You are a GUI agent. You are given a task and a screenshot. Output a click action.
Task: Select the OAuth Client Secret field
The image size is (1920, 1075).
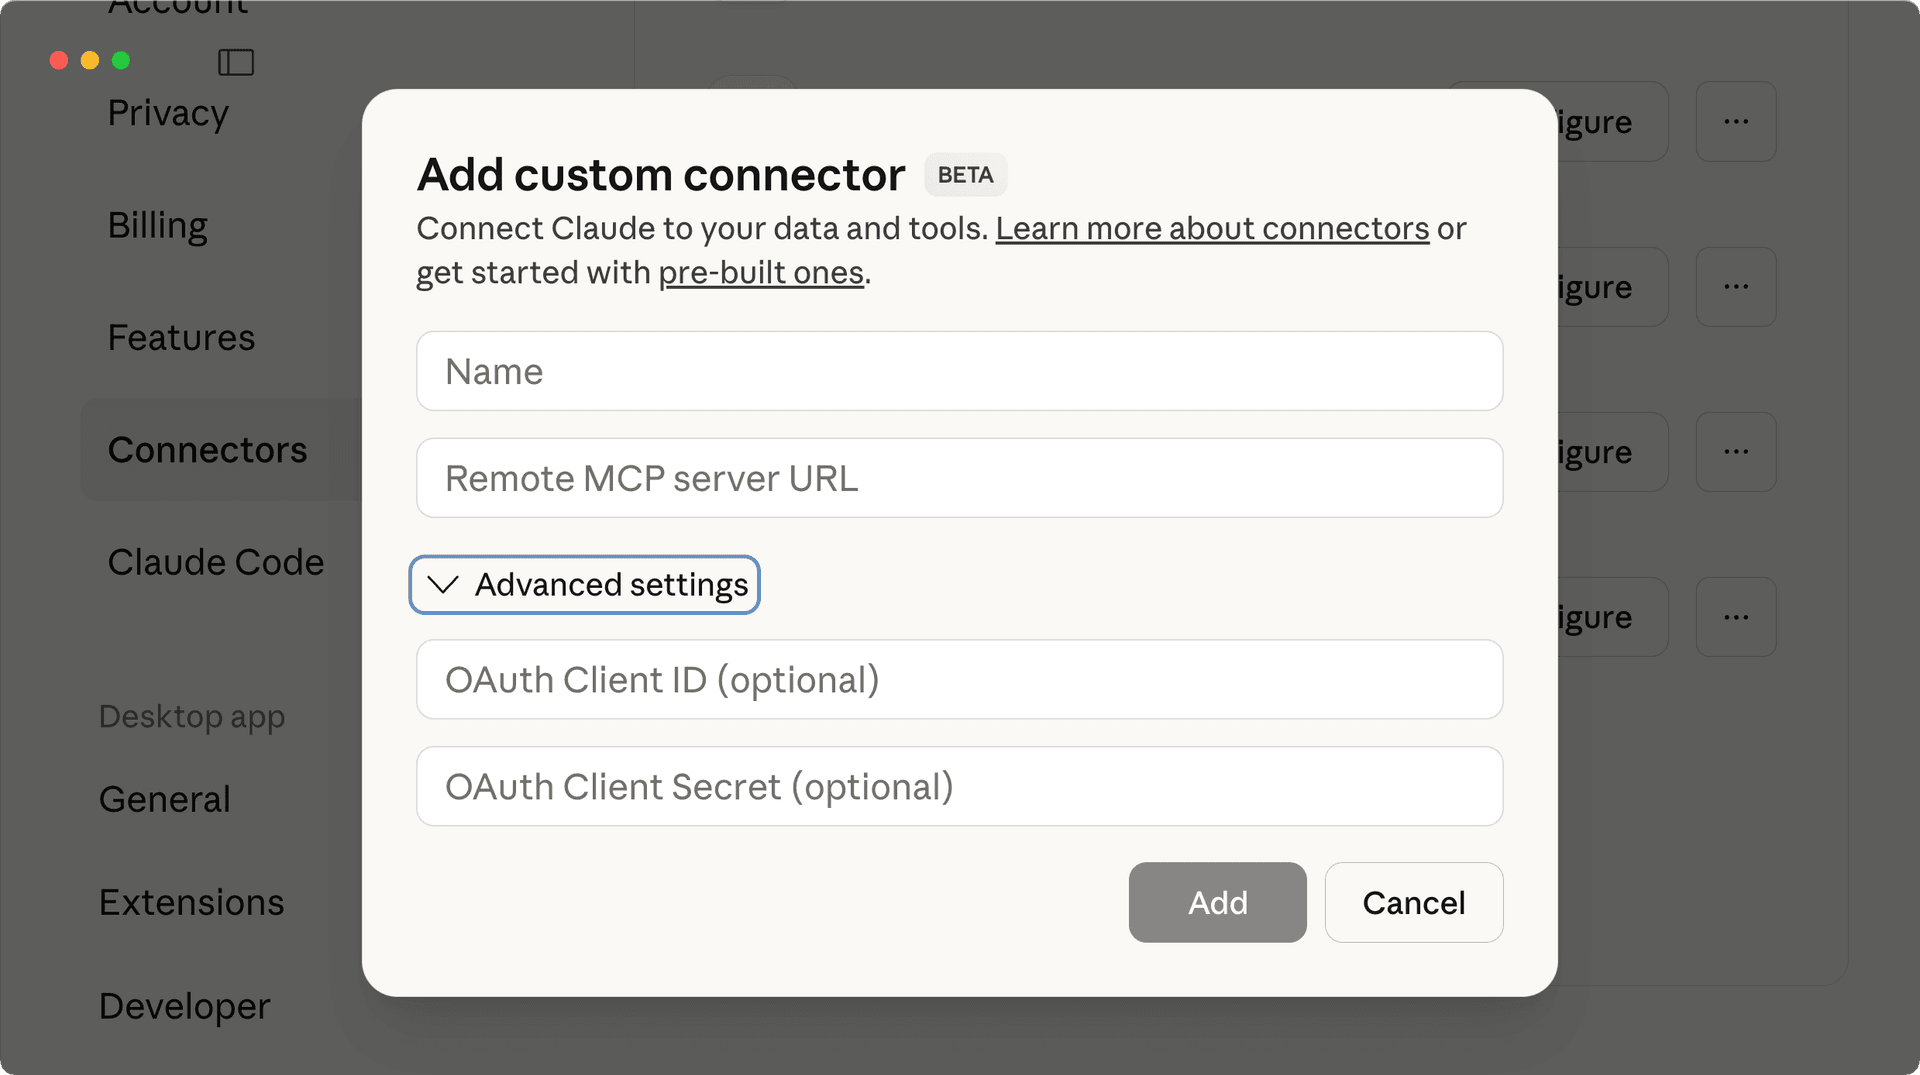959,787
